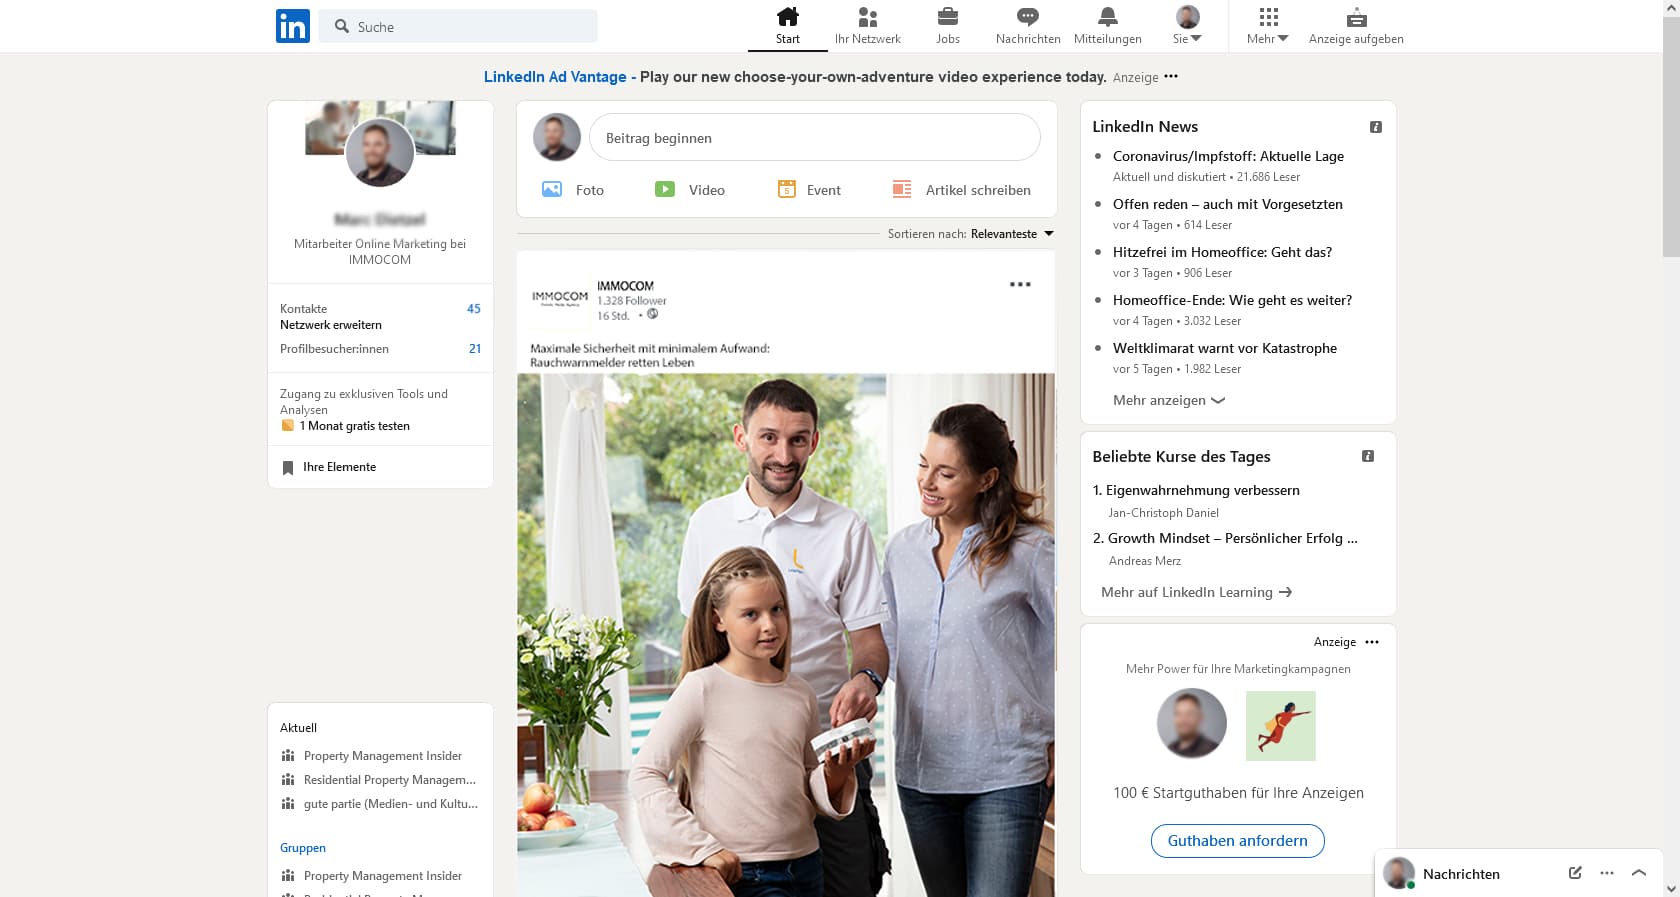Open Anzeige aufgeben
Image resolution: width=1680 pixels, height=897 pixels.
coord(1356,26)
